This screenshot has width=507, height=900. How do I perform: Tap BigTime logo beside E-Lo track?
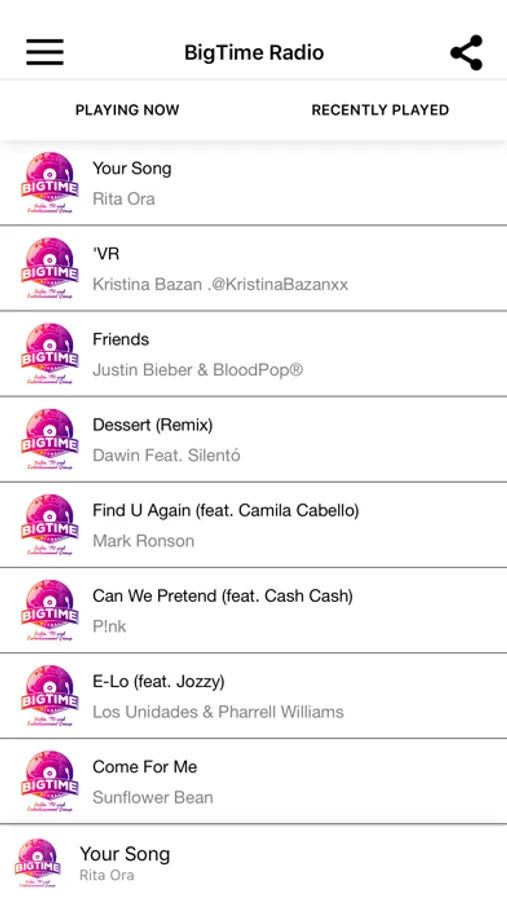point(49,696)
